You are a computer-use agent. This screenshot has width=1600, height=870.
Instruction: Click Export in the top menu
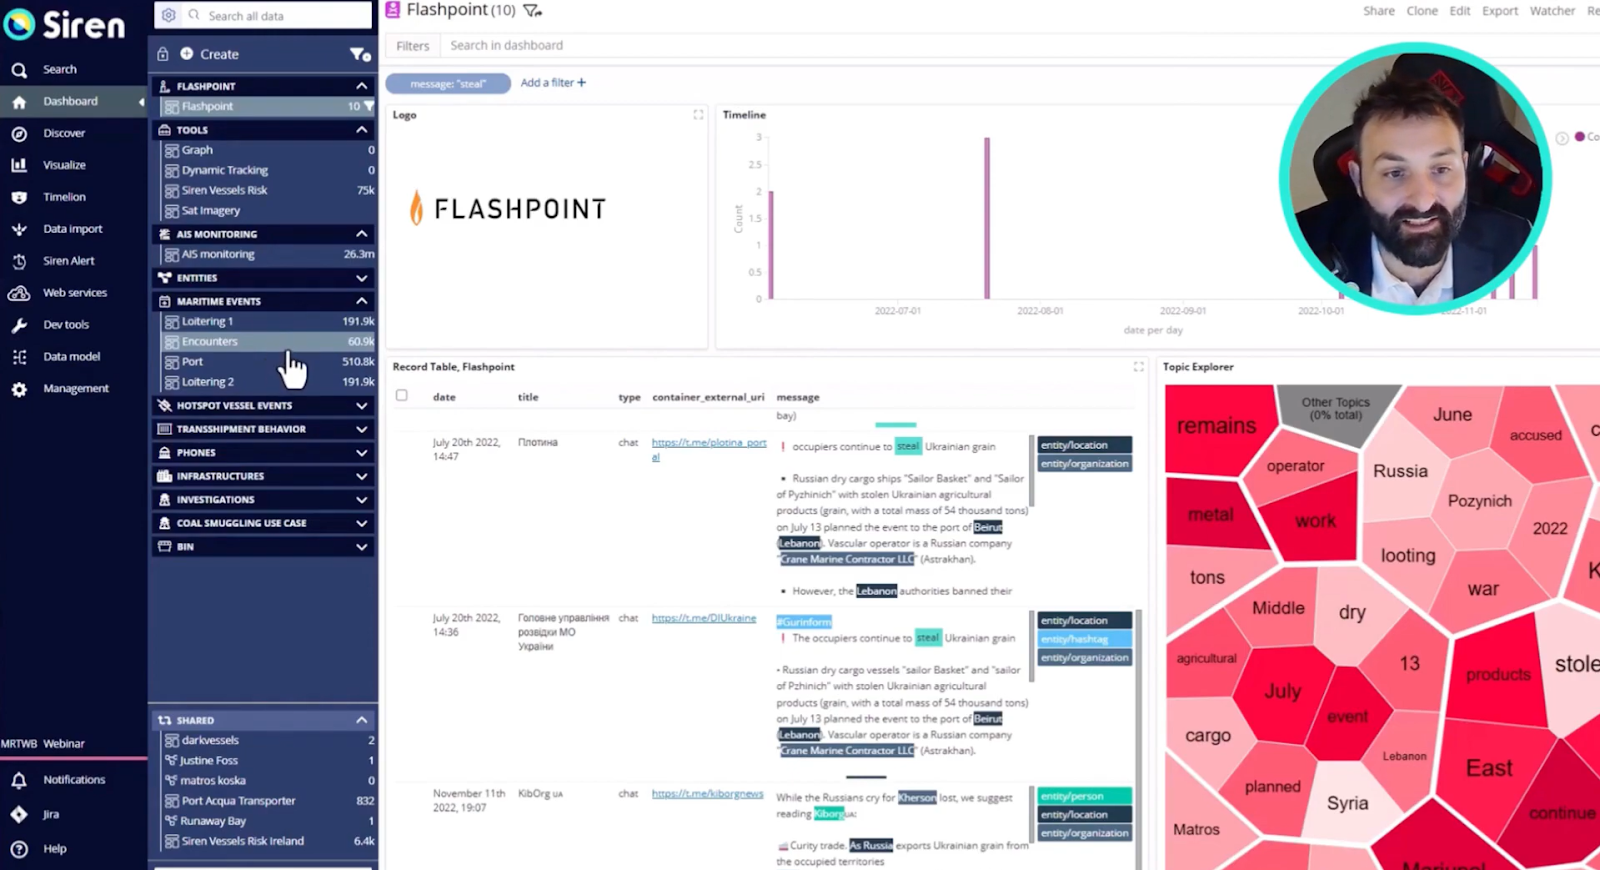pyautogui.click(x=1499, y=11)
